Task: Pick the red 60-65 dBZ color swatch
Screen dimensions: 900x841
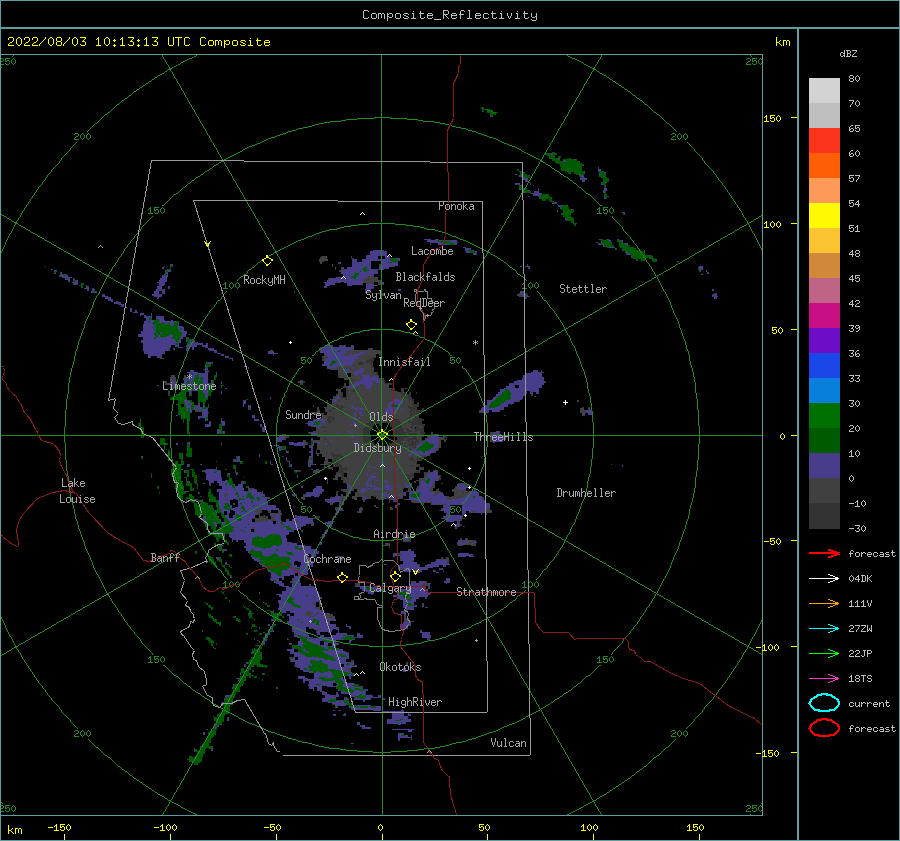Action: click(824, 140)
